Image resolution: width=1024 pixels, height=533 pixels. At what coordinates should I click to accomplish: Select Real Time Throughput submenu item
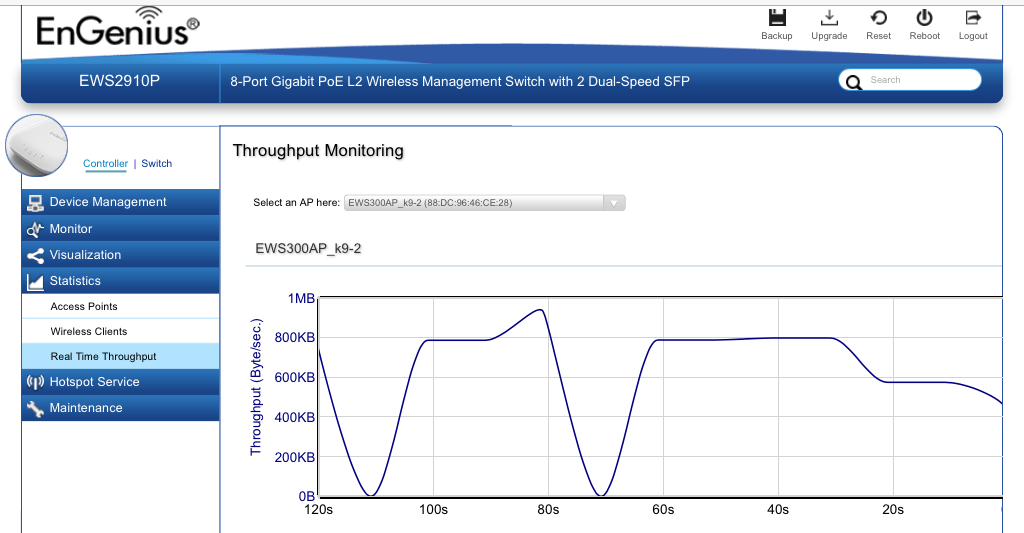[x=121, y=356]
